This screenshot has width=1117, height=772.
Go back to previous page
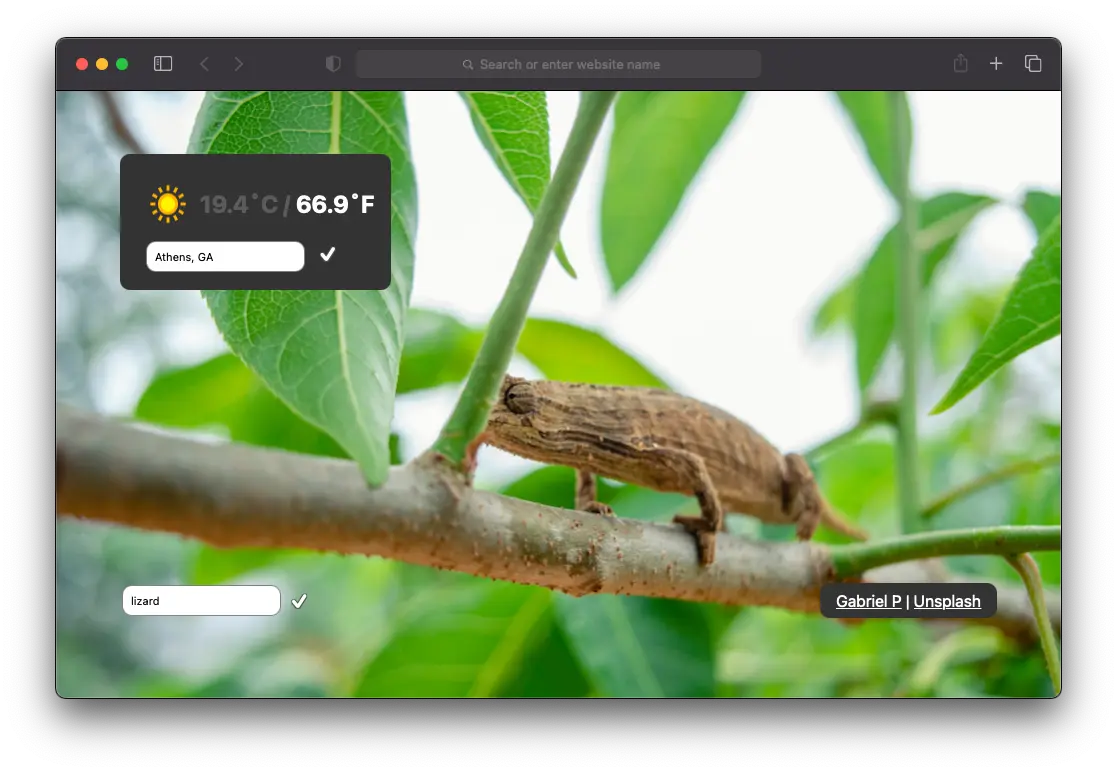[204, 64]
